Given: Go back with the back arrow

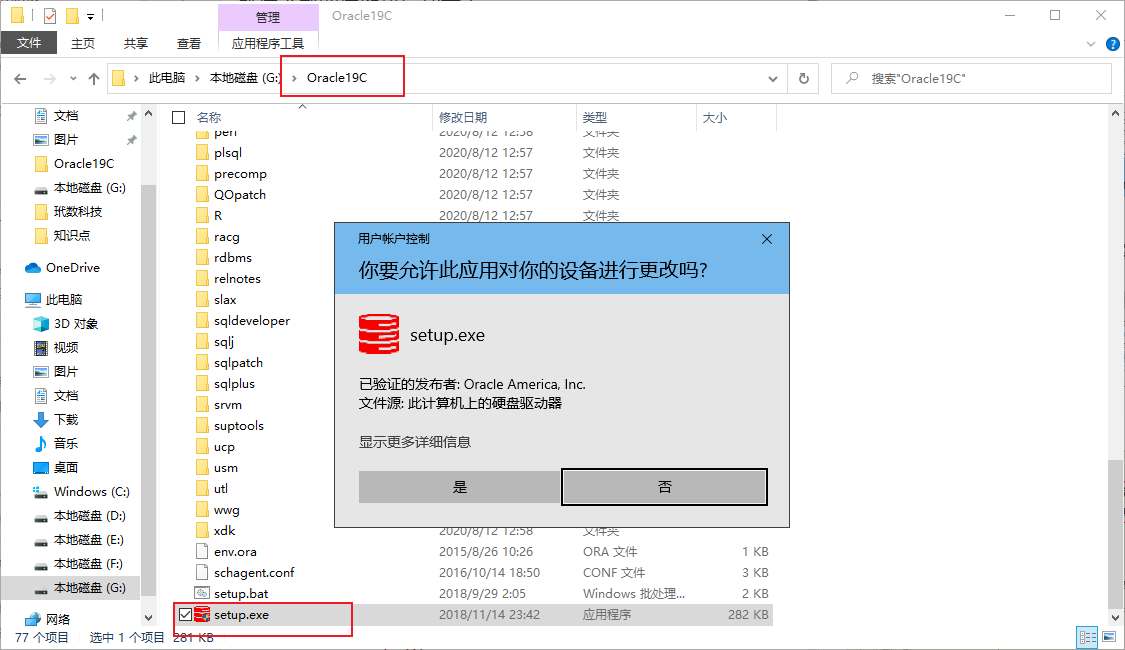Looking at the screenshot, I should [x=20, y=79].
